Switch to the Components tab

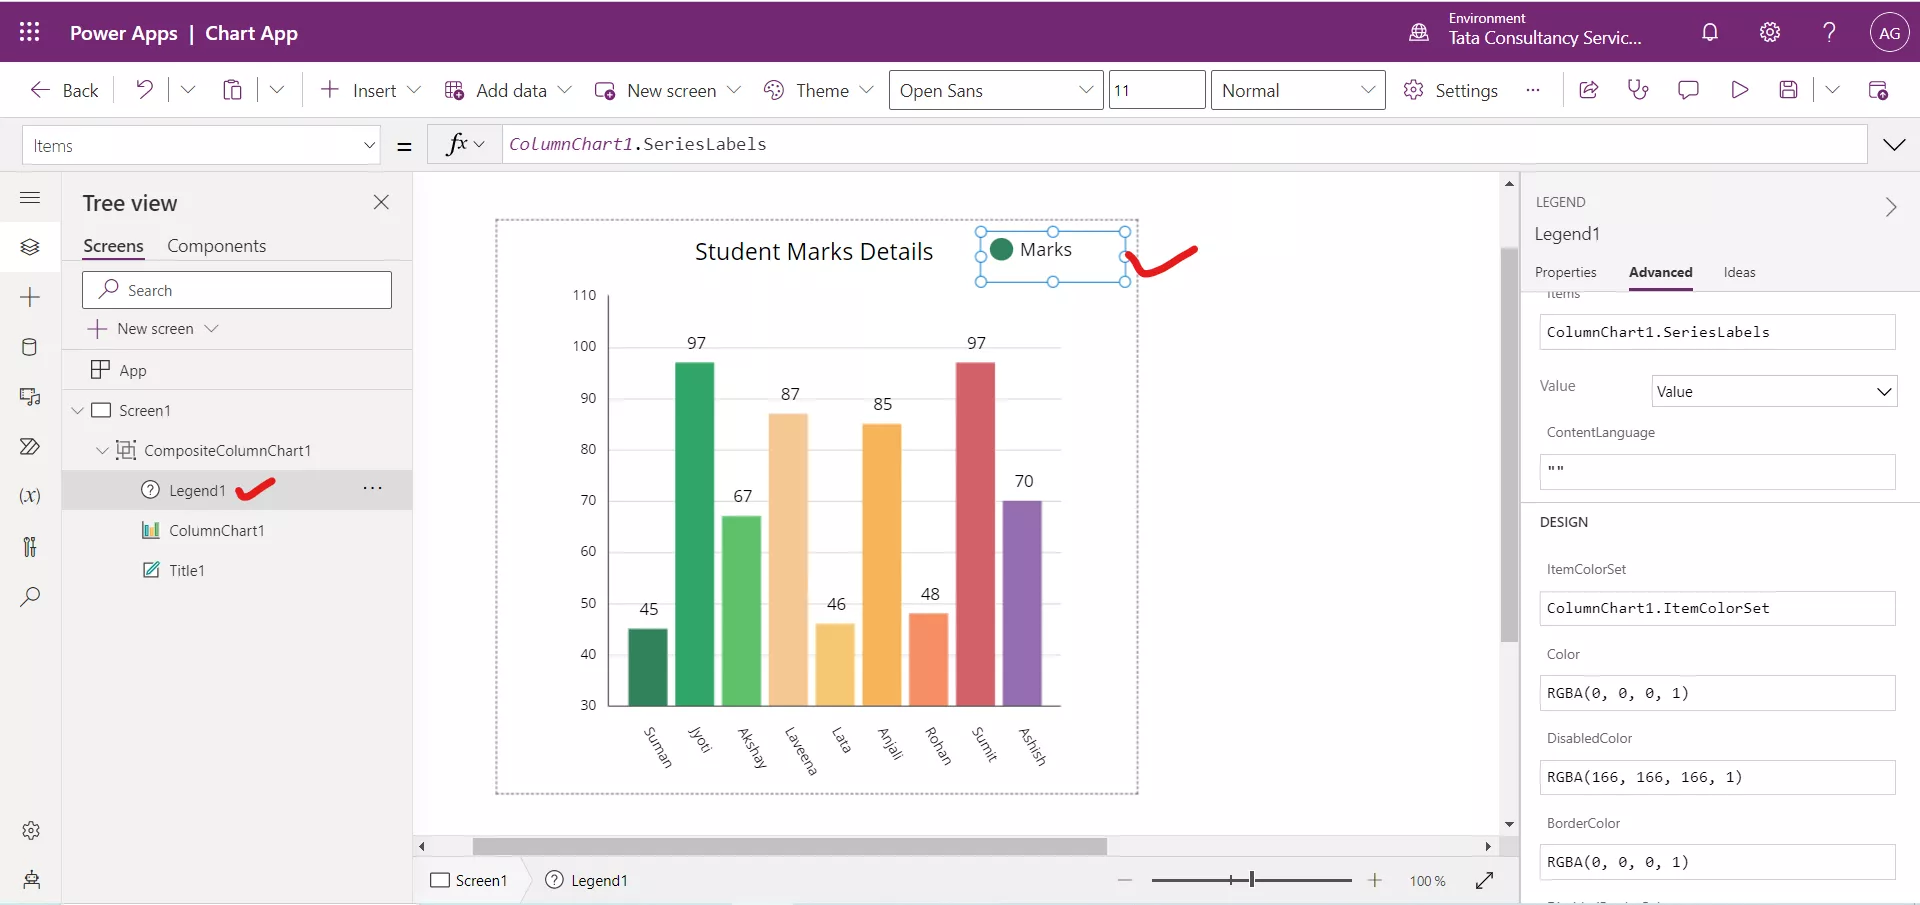pos(218,245)
